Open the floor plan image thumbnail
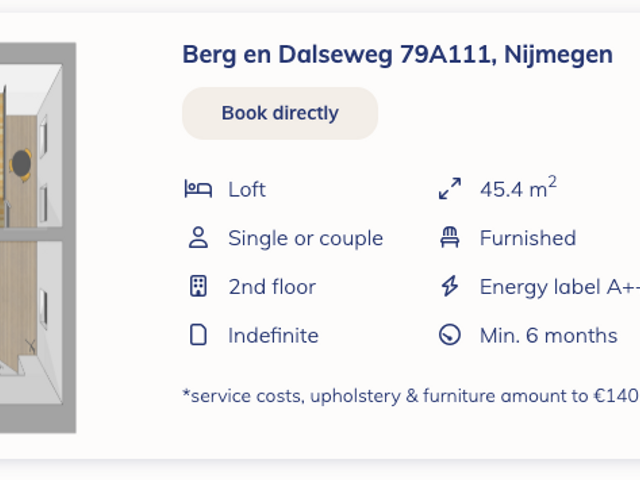 38,238
